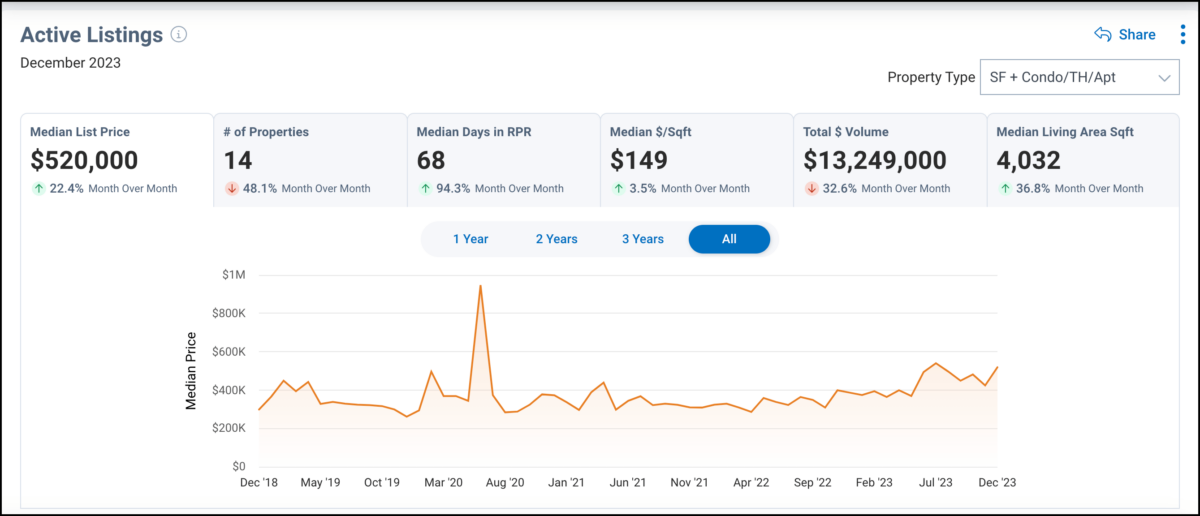
Task: Switch chart range to 2 Years
Action: coord(556,239)
